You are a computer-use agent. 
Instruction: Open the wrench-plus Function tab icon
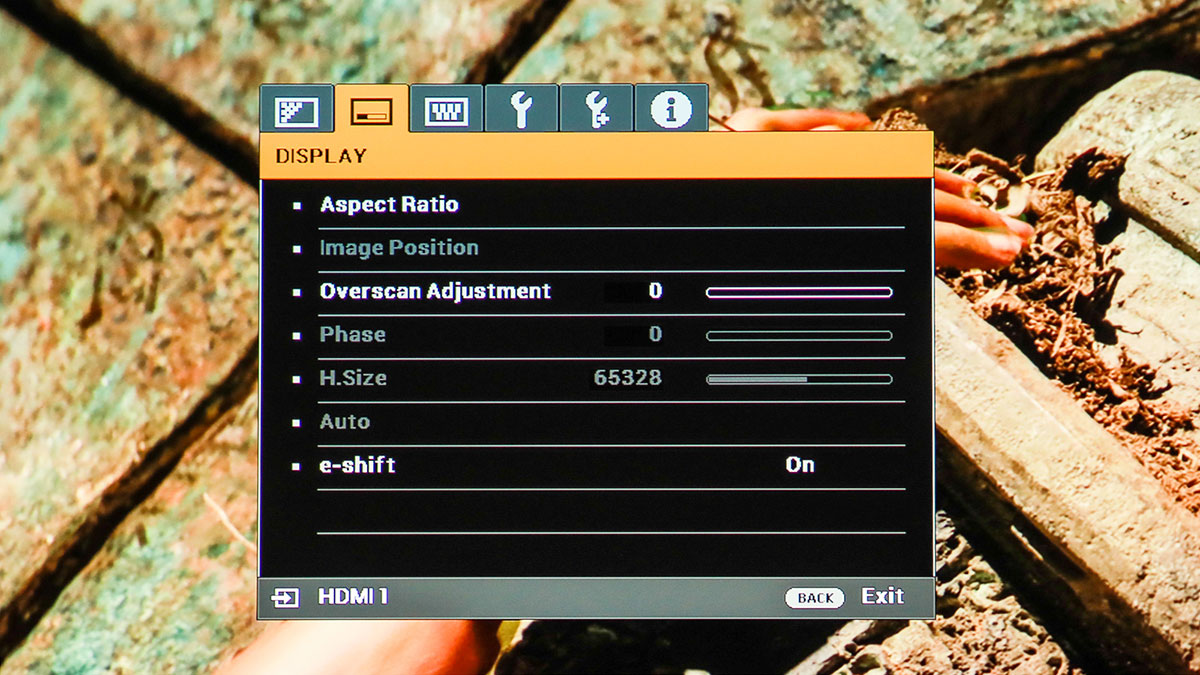(597, 109)
